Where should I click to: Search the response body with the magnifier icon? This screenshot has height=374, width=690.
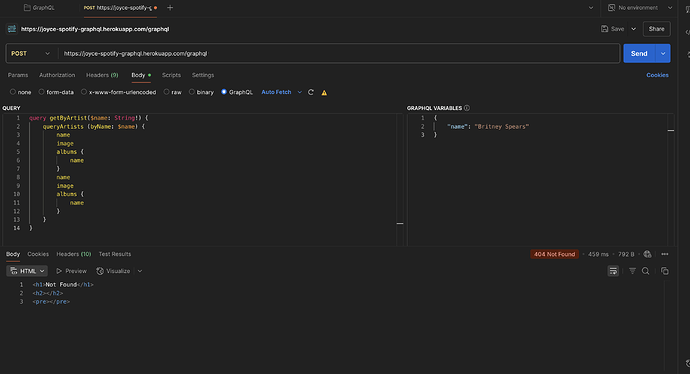coord(646,271)
